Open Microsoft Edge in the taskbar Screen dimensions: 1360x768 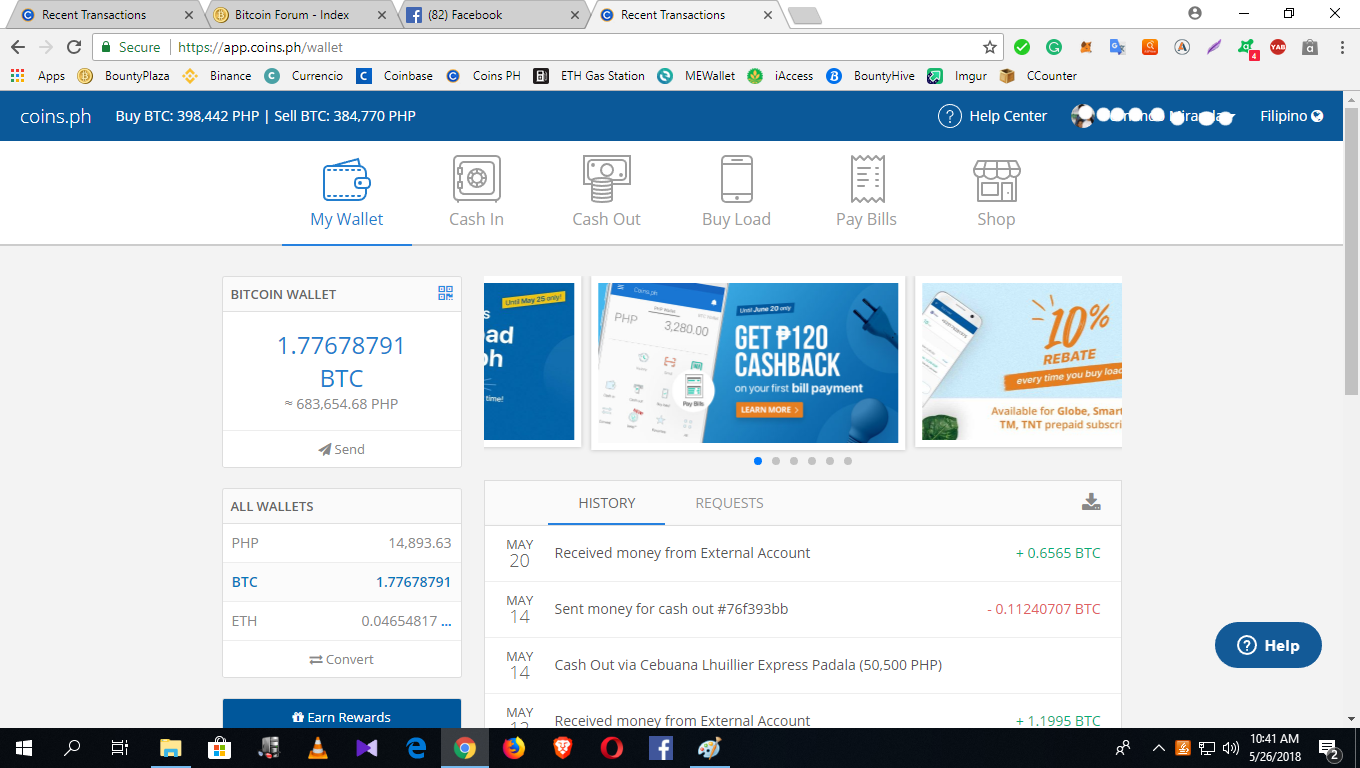[x=415, y=748]
